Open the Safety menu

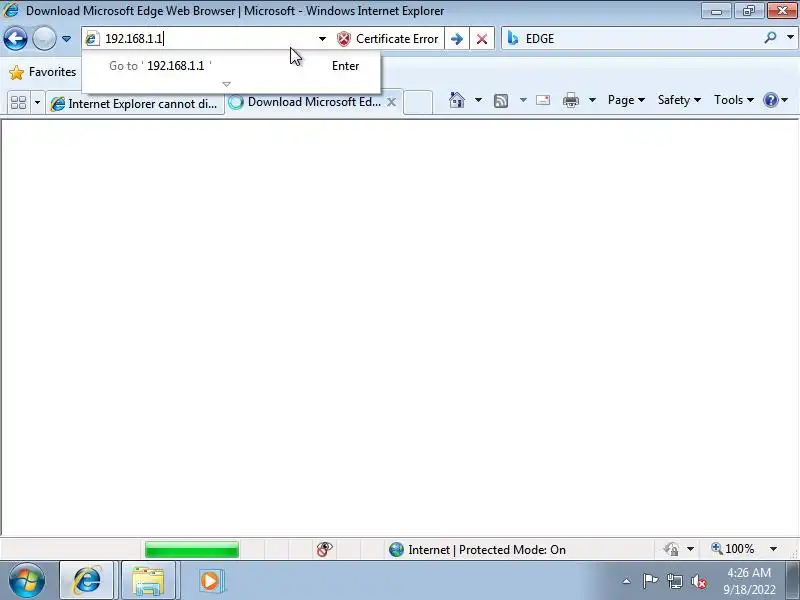click(x=679, y=100)
